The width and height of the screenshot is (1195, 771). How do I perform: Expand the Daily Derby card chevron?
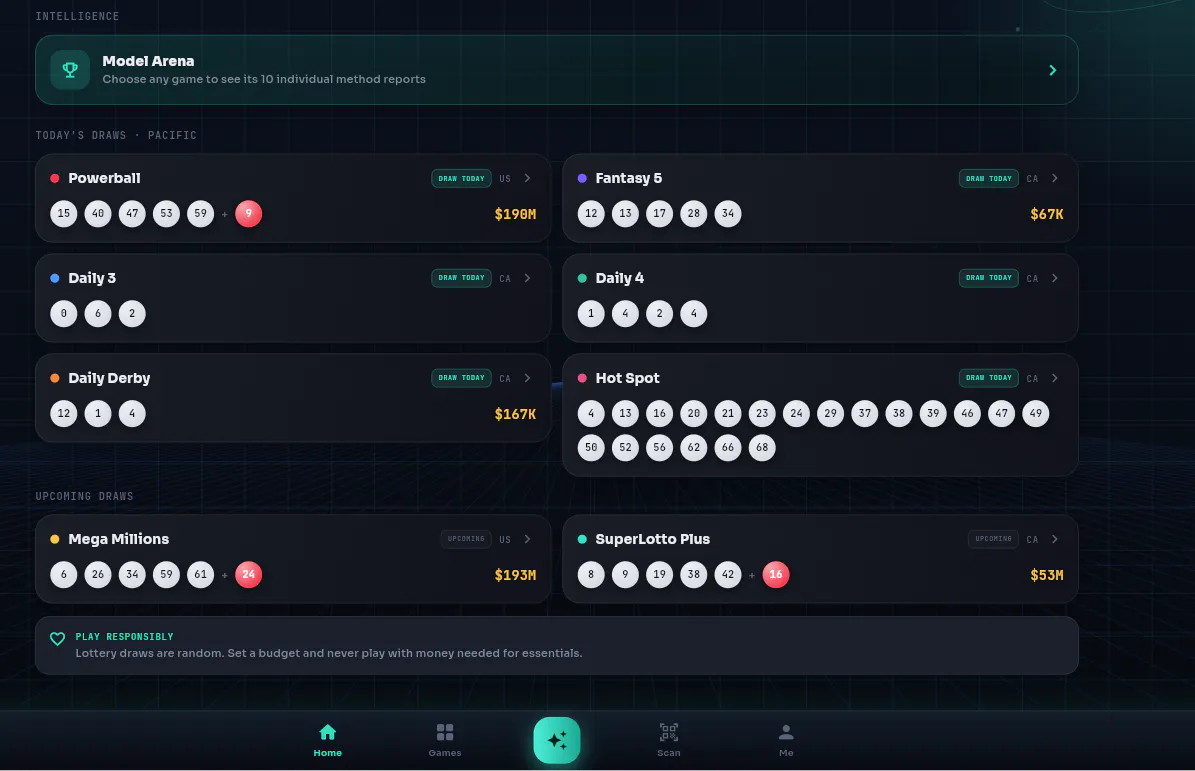pos(527,378)
